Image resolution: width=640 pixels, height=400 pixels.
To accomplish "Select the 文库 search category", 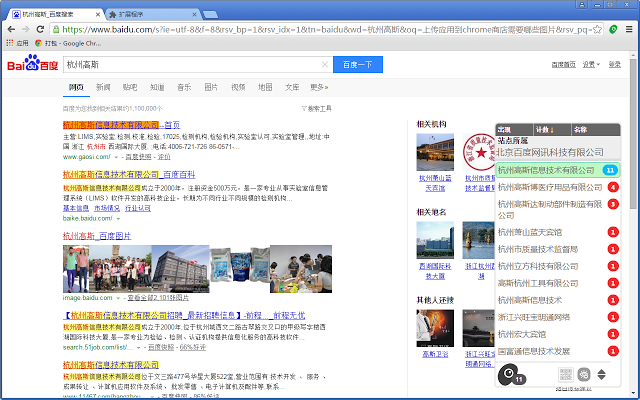I will (292, 87).
